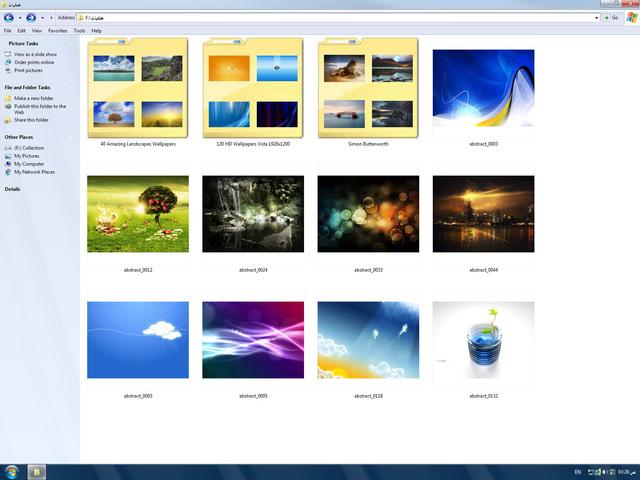640x480 pixels.
Task: Open My Pictures in Other Places
Action: [x=27, y=156]
